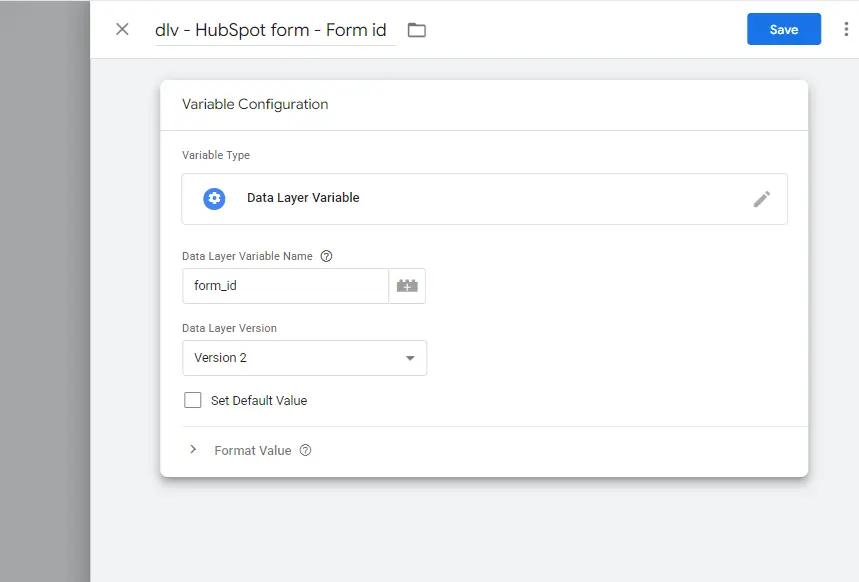Screen dimensions: 859x582
Task: Click the Variable Configuration heading
Action: click(x=255, y=104)
